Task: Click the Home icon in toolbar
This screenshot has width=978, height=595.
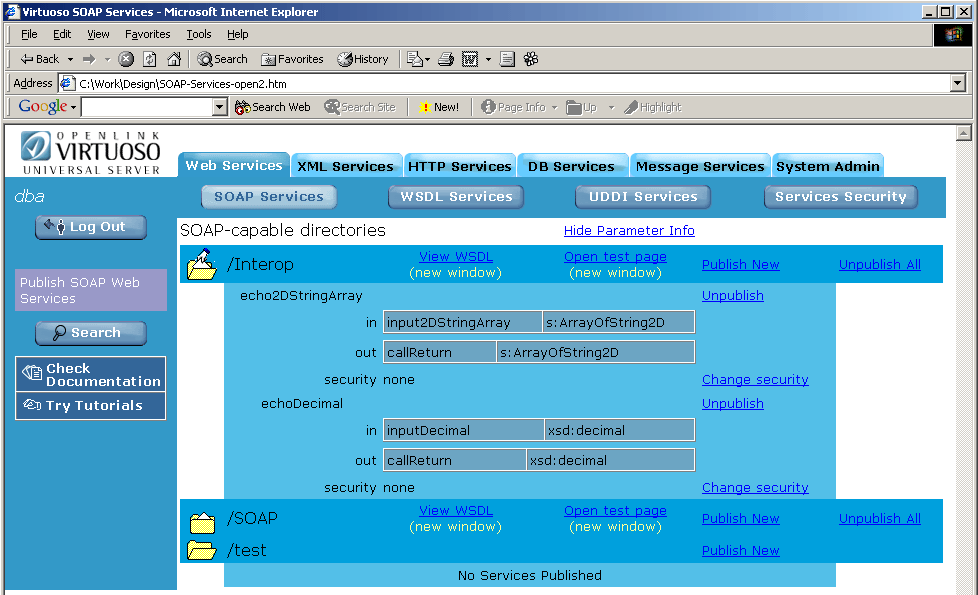Action: coord(174,59)
